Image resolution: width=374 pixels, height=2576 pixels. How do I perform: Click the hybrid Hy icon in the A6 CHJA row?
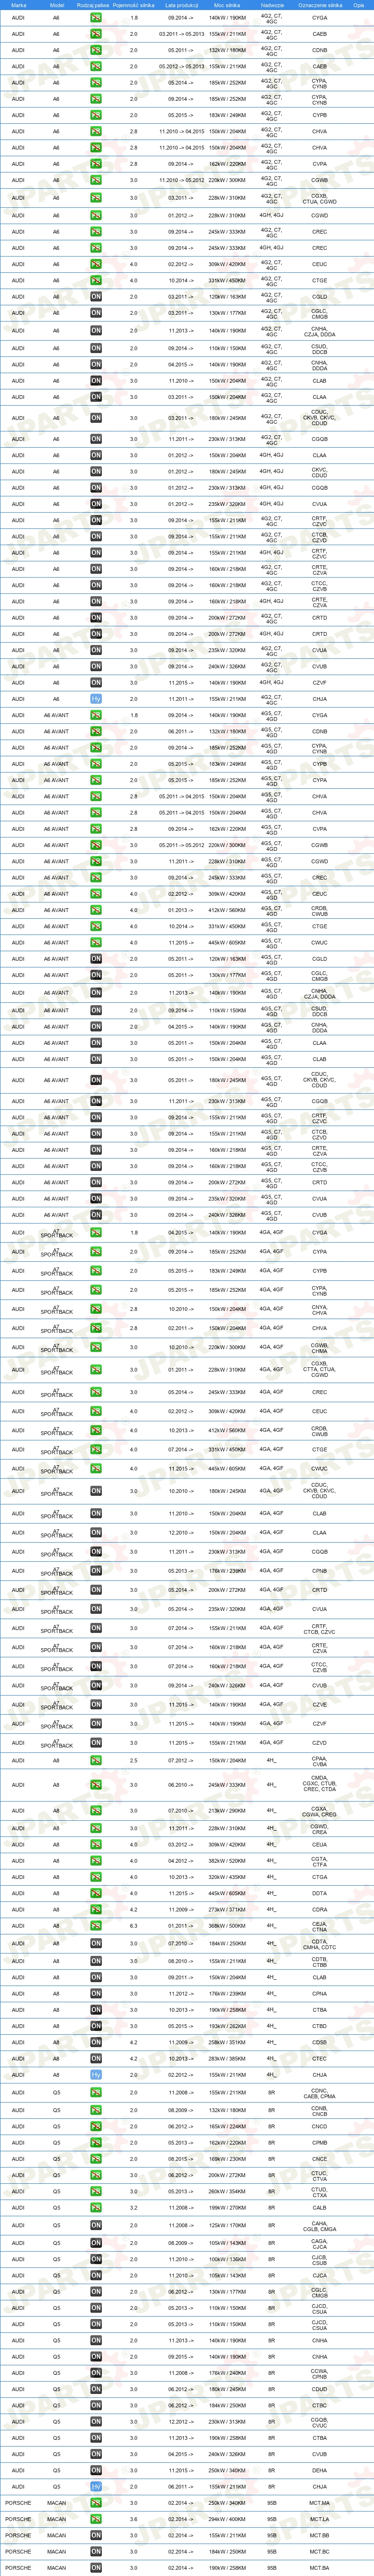click(x=96, y=699)
